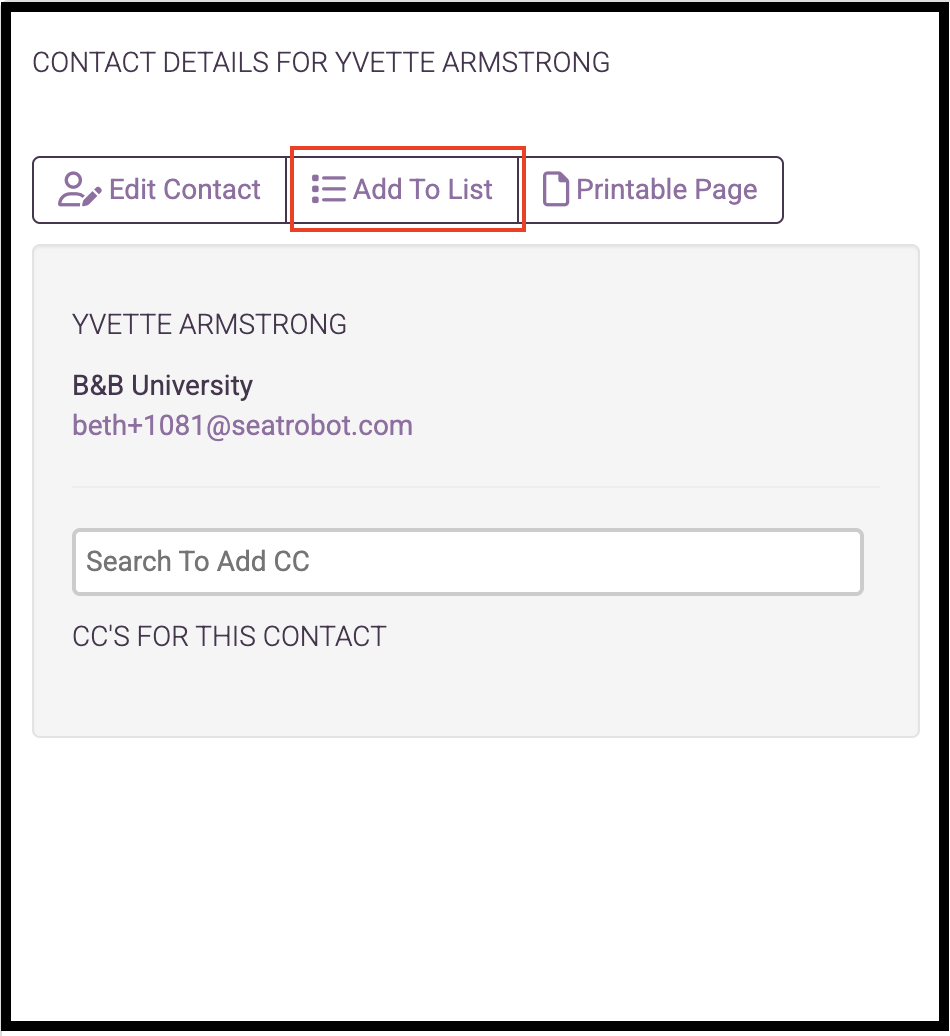The width and height of the screenshot is (950, 1036).
Task: Email beth+1081@seatrobot.com via the link
Action: click(x=242, y=426)
